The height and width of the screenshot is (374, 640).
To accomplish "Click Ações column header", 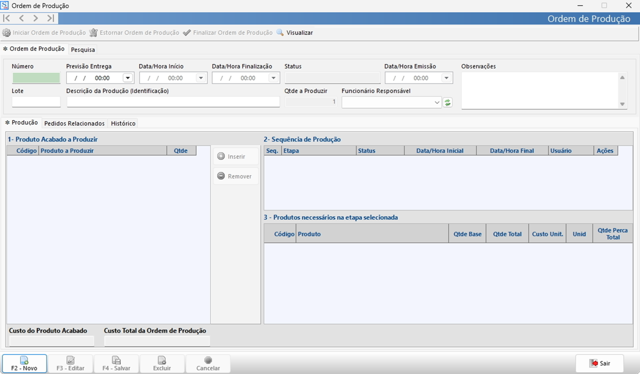I will point(605,151).
